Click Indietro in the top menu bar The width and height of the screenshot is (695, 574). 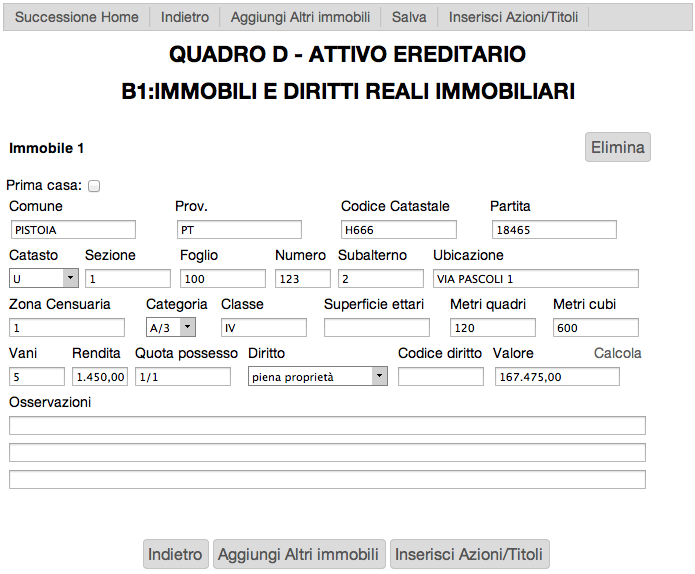(185, 18)
